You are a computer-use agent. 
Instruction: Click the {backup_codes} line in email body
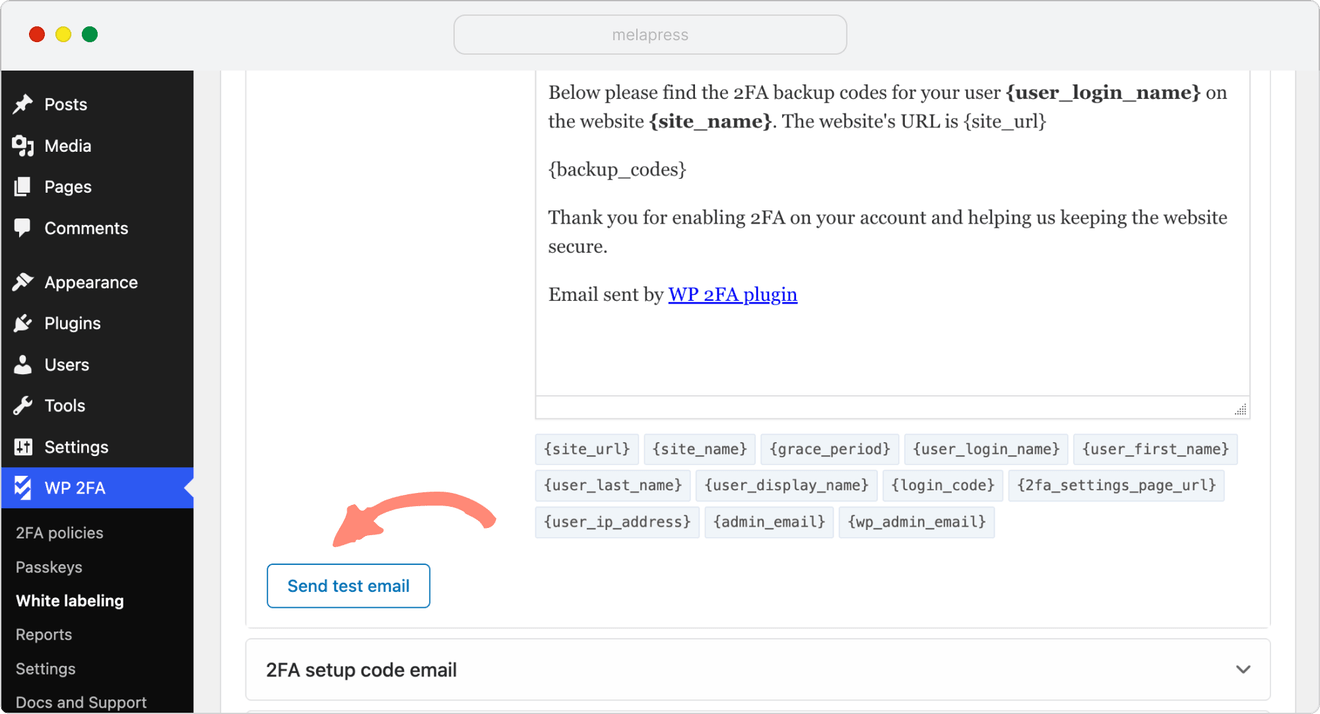617,169
